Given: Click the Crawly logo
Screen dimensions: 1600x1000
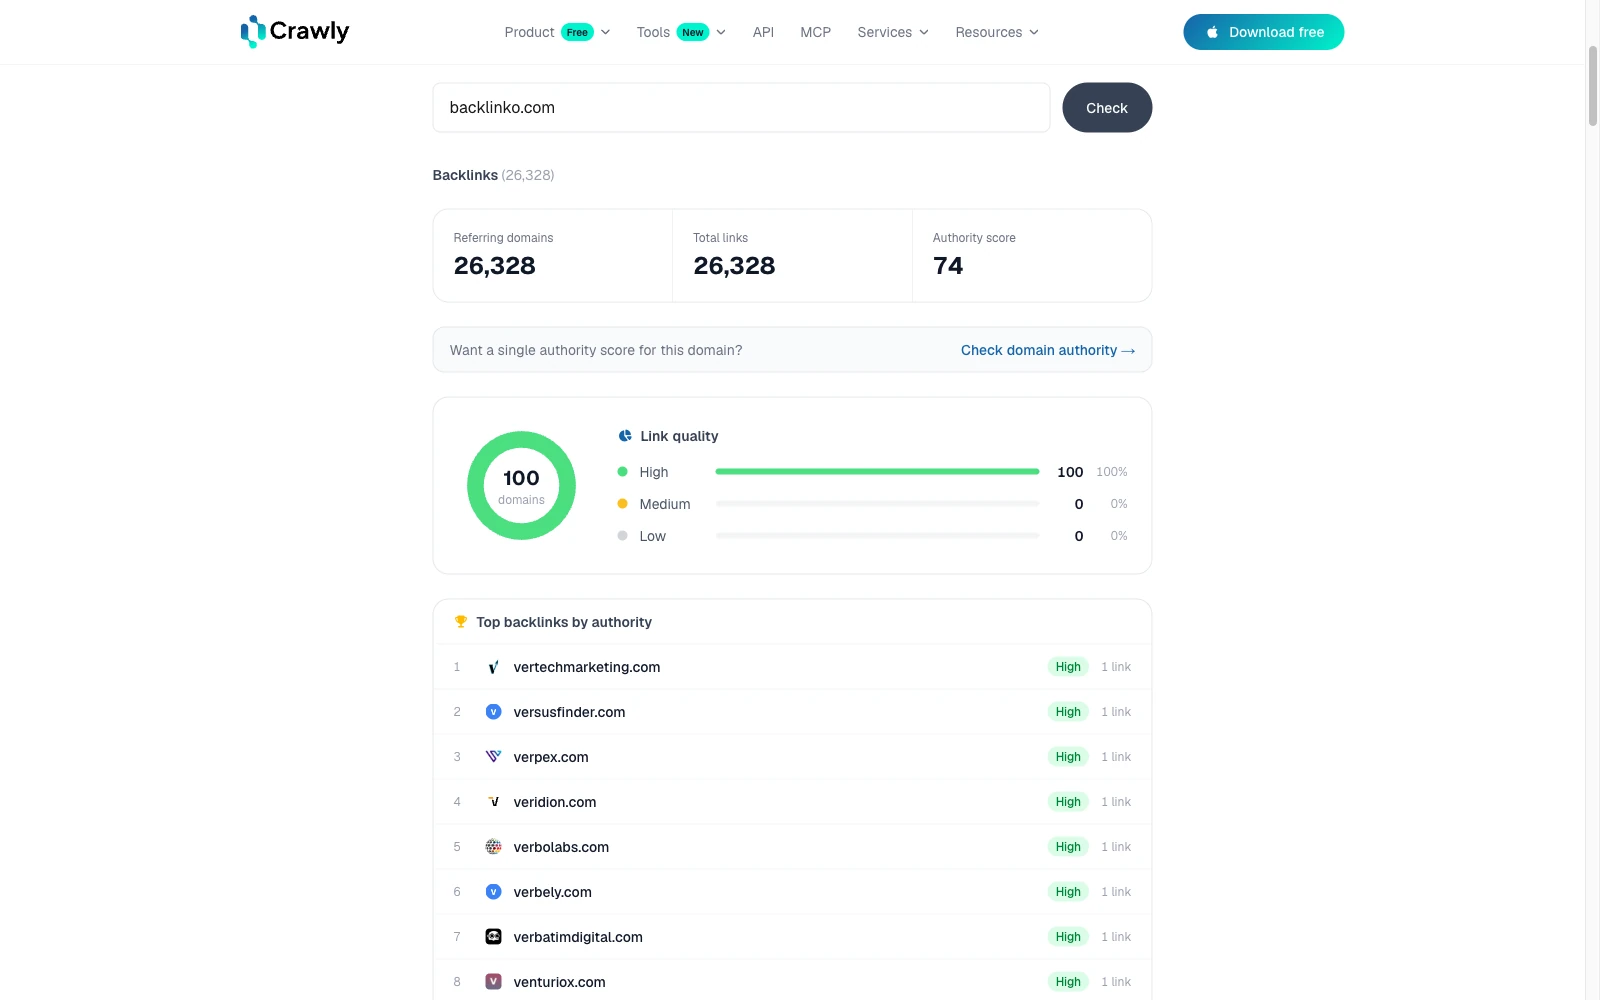Looking at the screenshot, I should pyautogui.click(x=295, y=32).
